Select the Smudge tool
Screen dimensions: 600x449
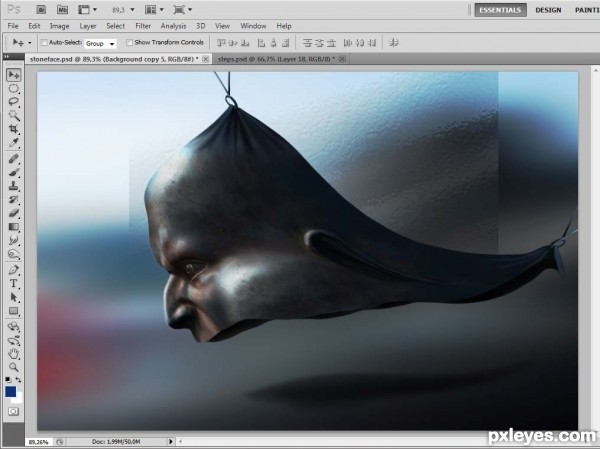(x=14, y=240)
